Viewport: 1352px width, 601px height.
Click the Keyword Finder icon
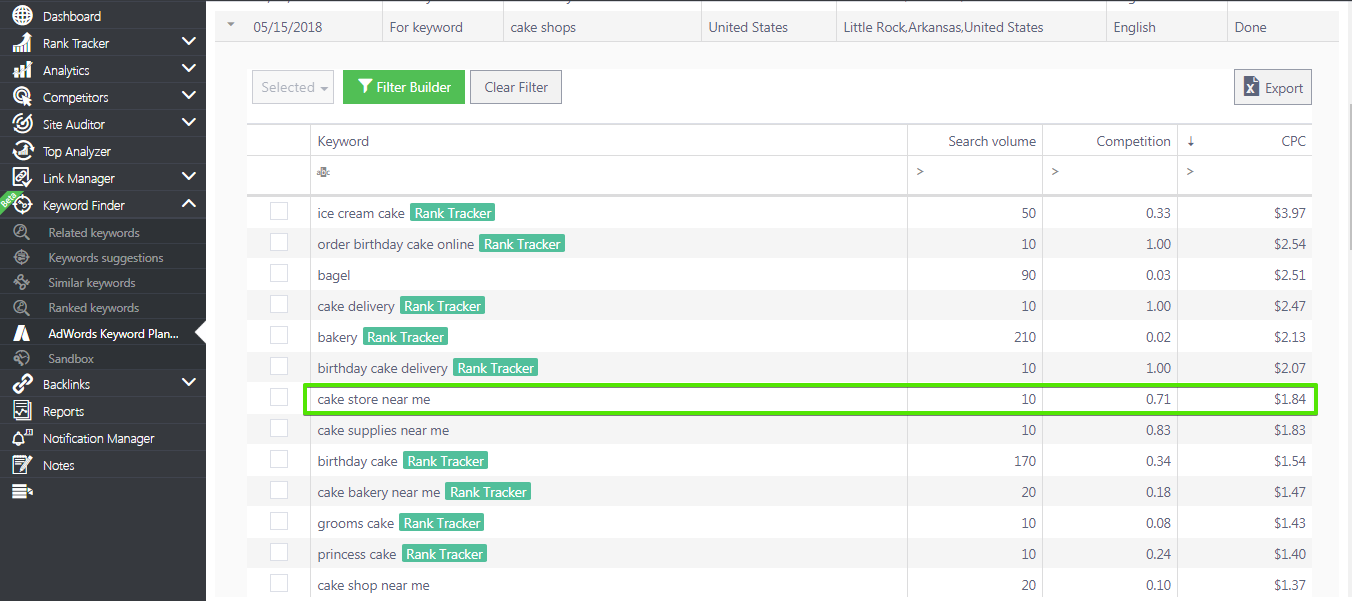tap(22, 205)
